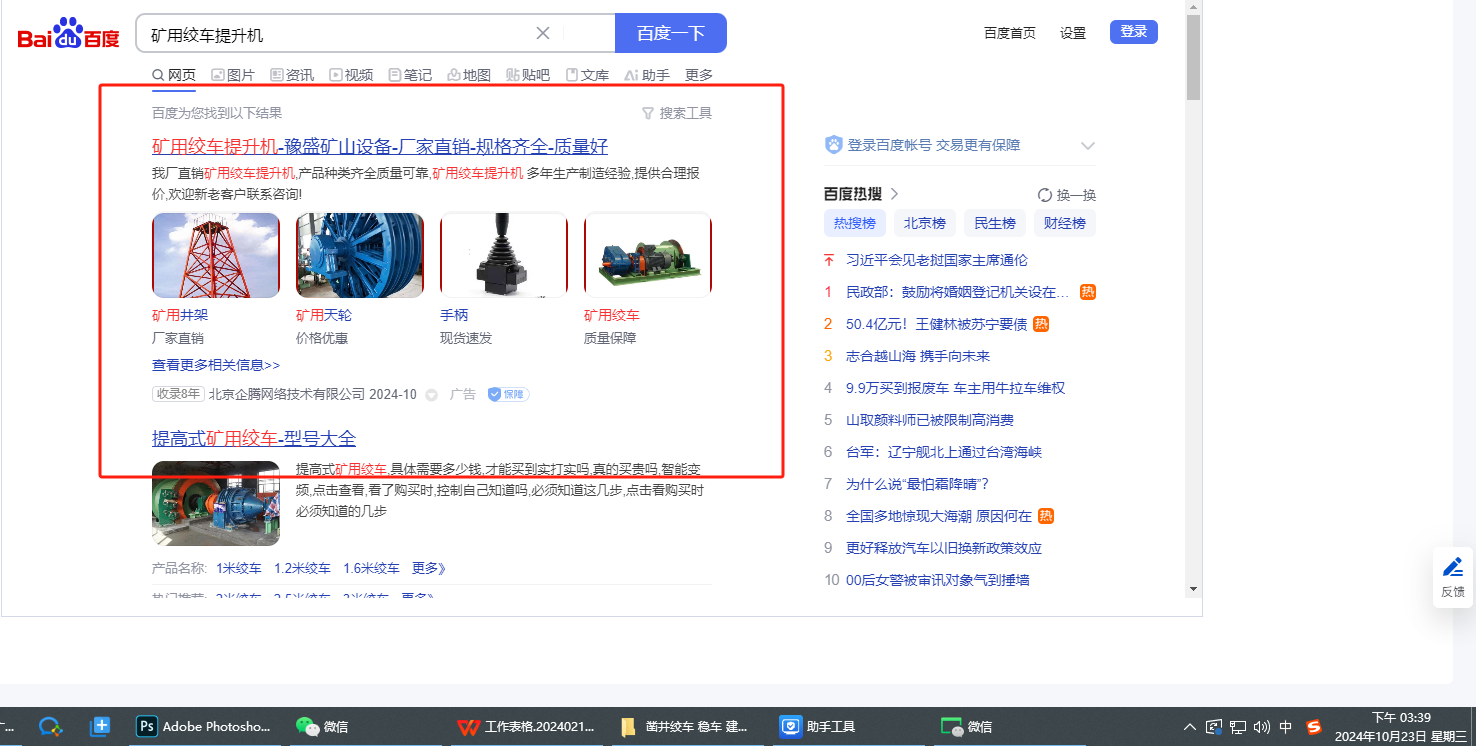Screen dimensions: 1476x746
Task: Open the 文库 tab
Action: (587, 75)
